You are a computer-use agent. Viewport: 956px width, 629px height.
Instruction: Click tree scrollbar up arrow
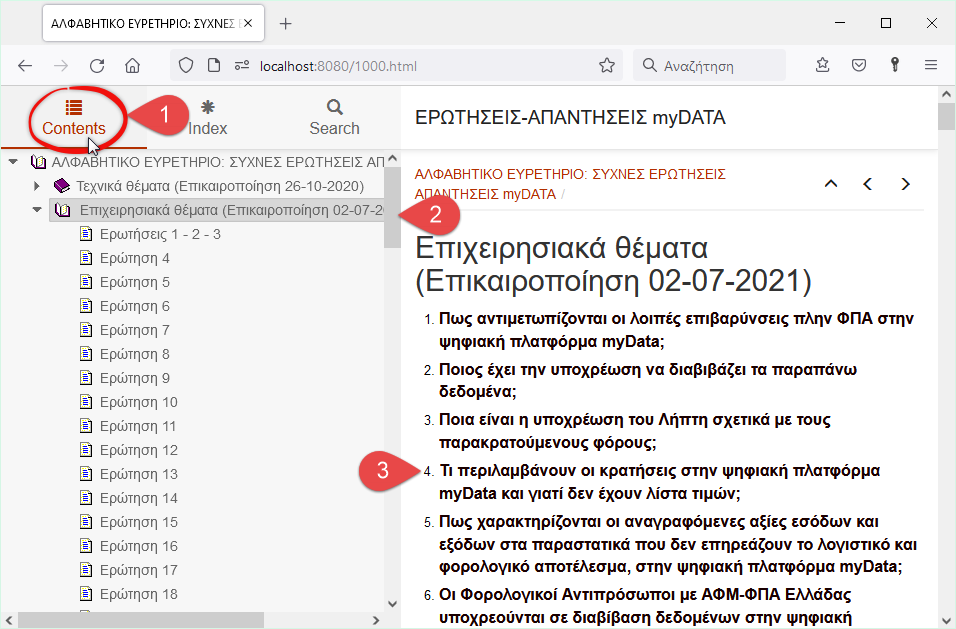click(392, 158)
